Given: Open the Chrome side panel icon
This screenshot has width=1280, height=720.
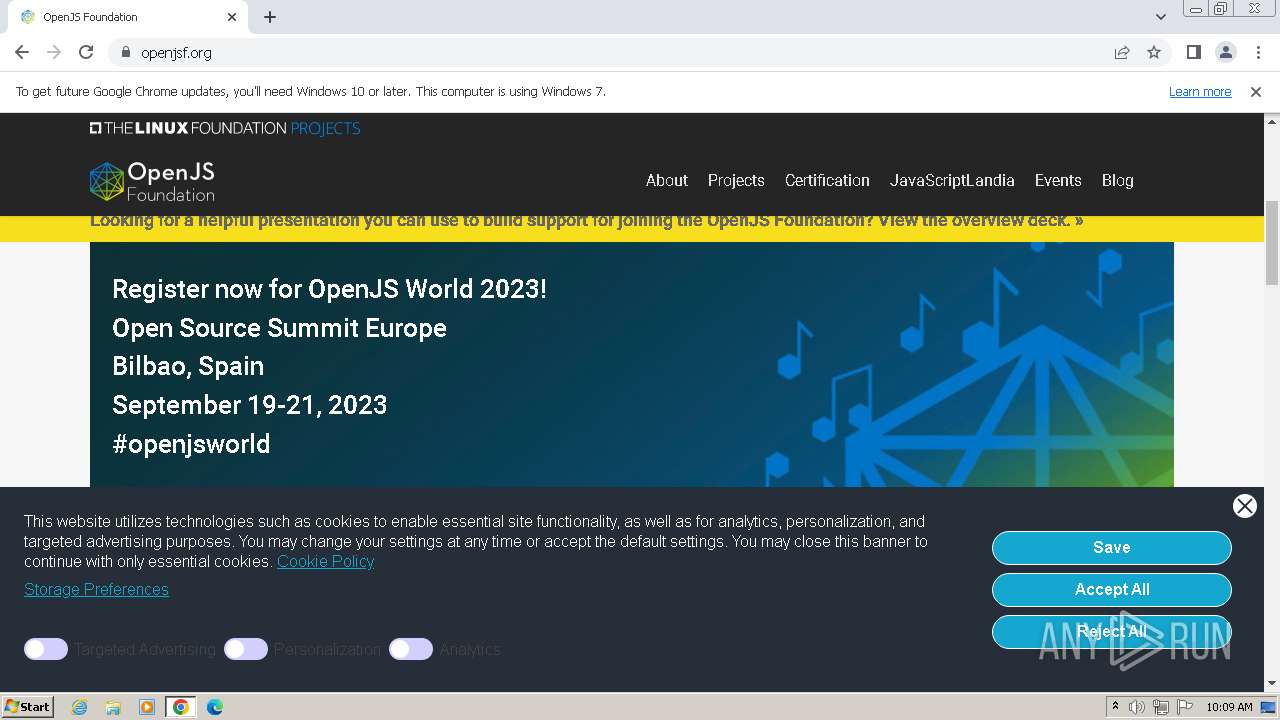Looking at the screenshot, I should click(x=1194, y=52).
